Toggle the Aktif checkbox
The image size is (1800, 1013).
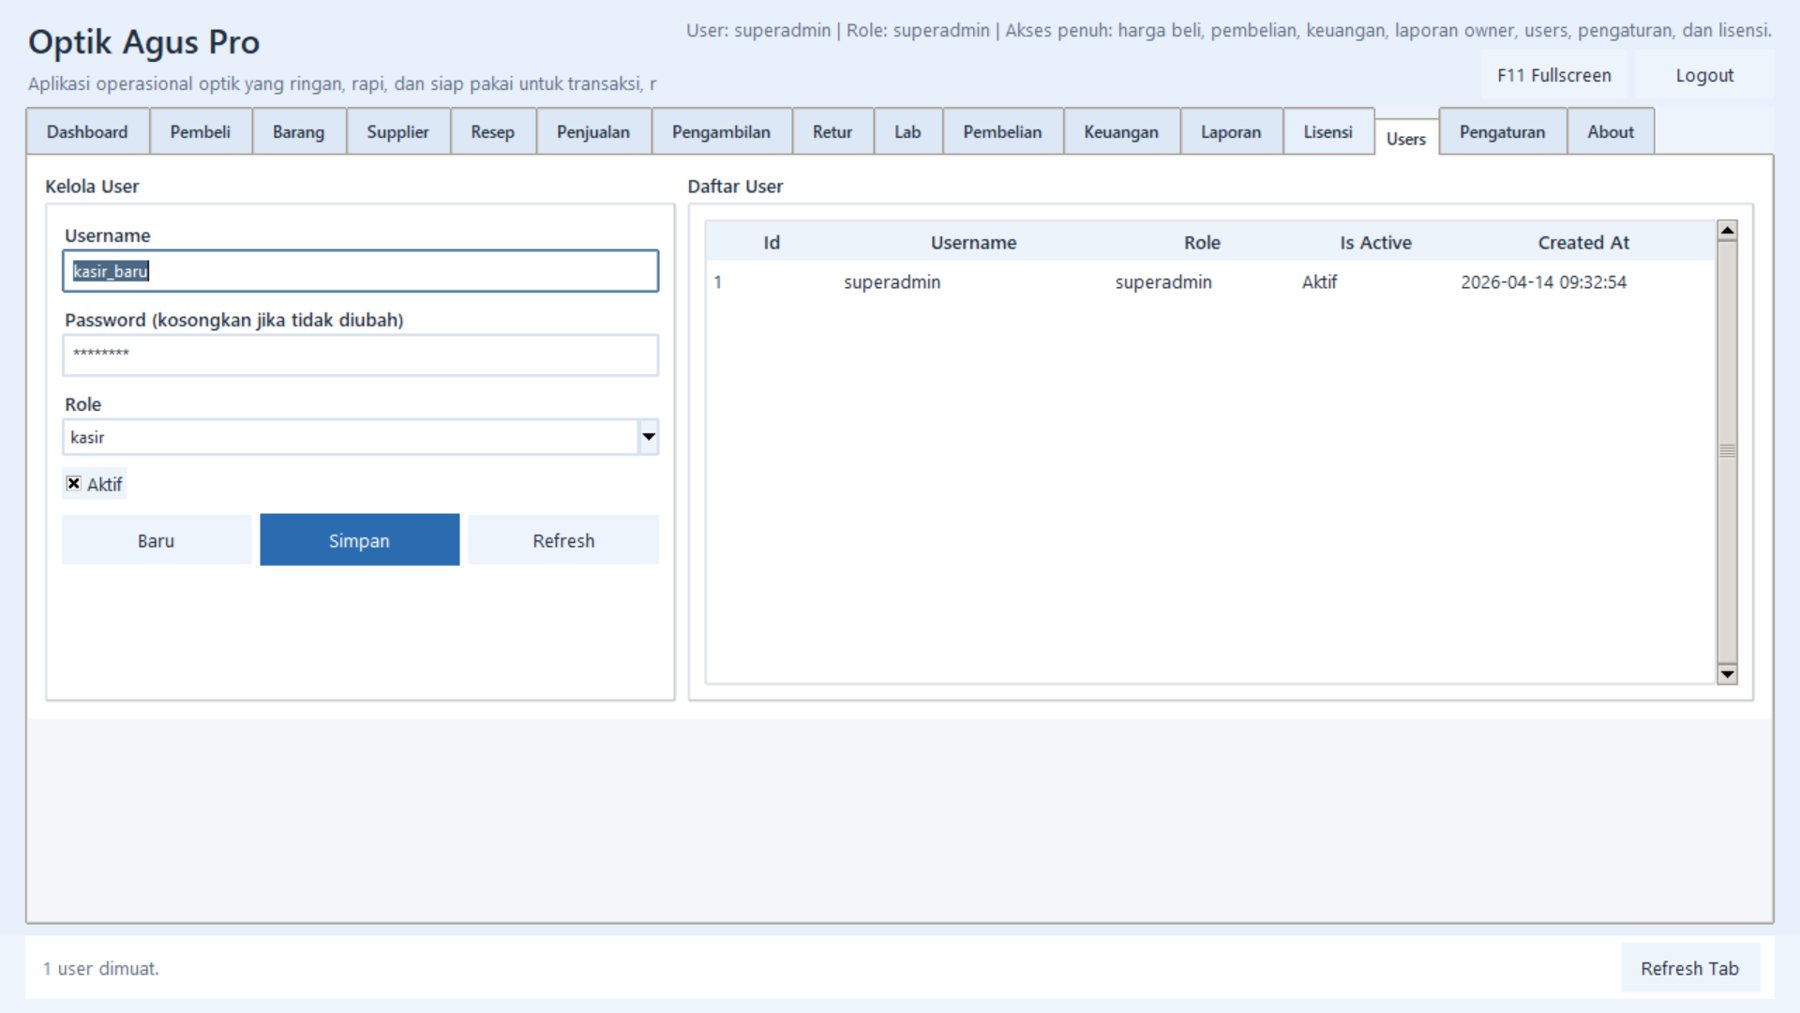point(74,484)
